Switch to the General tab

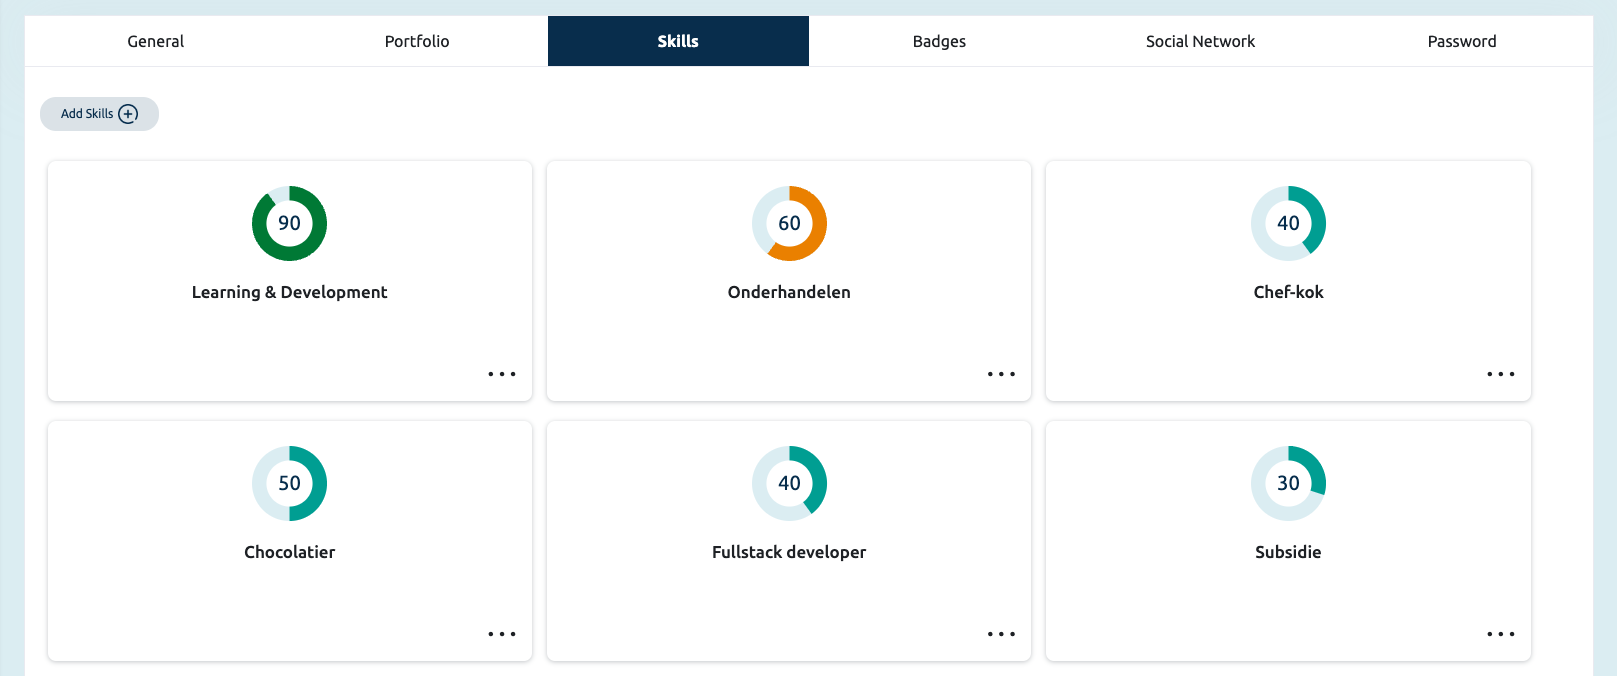156,41
